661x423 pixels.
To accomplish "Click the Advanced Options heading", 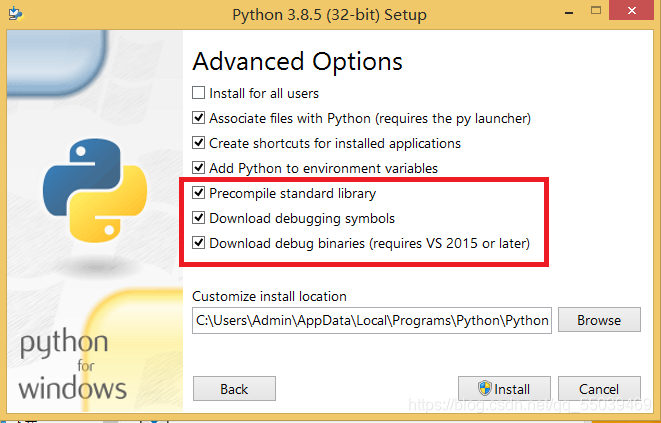I will [298, 62].
